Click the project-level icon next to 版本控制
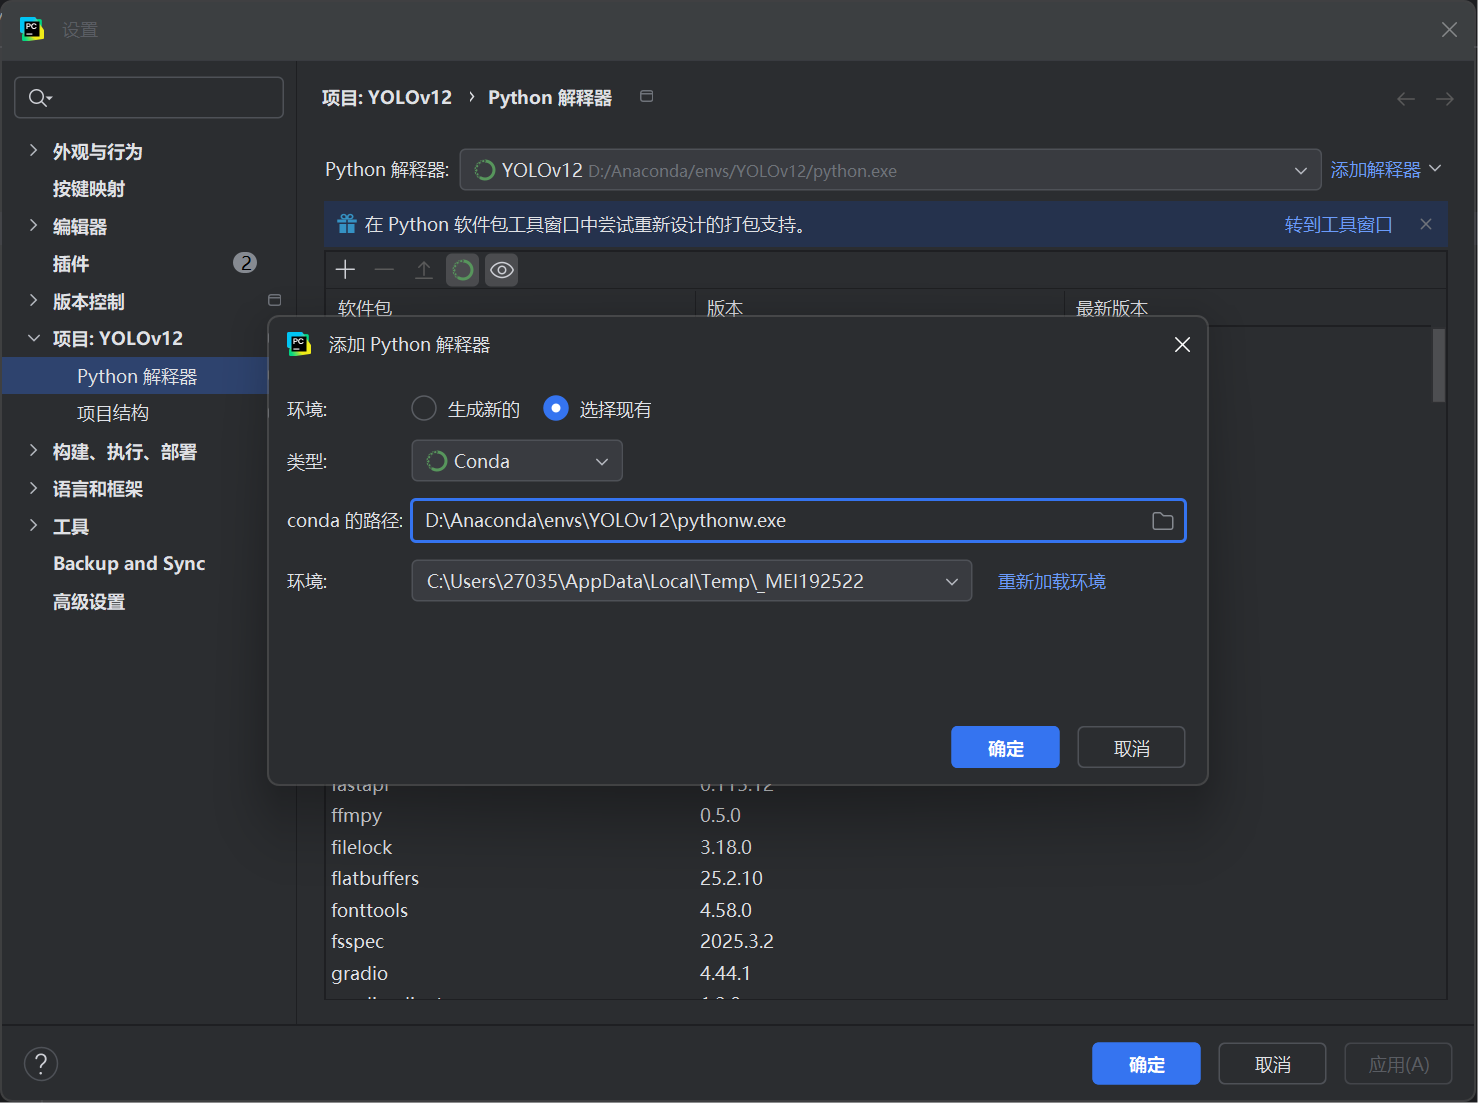 (x=275, y=300)
